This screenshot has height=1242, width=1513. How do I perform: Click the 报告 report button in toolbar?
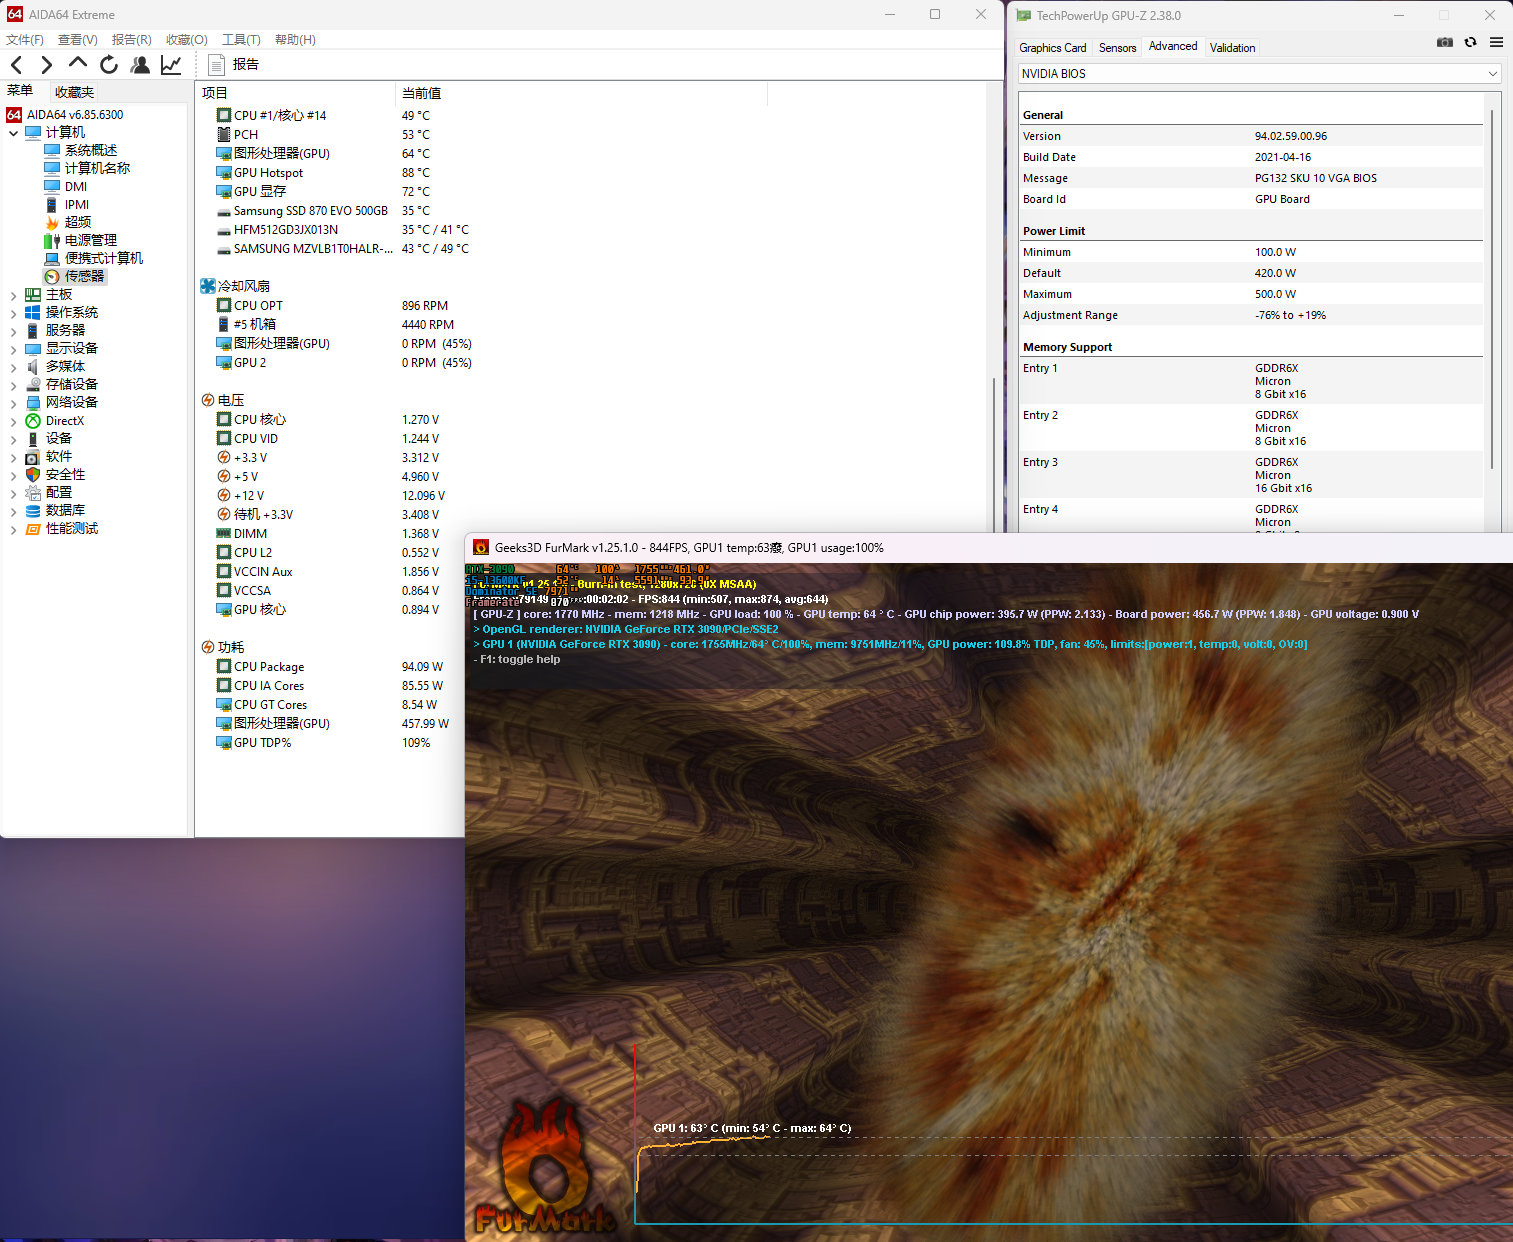[x=233, y=65]
